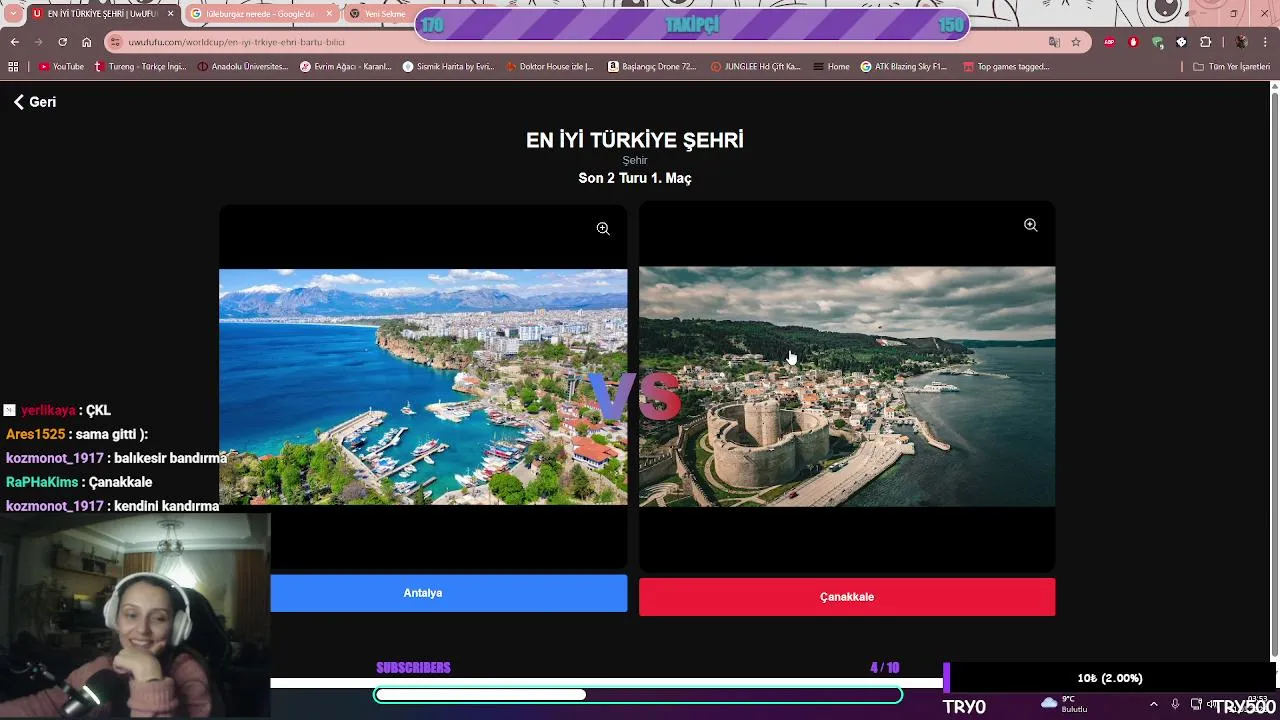Open the Tureng - Türkçe İngi... bookmark

(x=140, y=67)
